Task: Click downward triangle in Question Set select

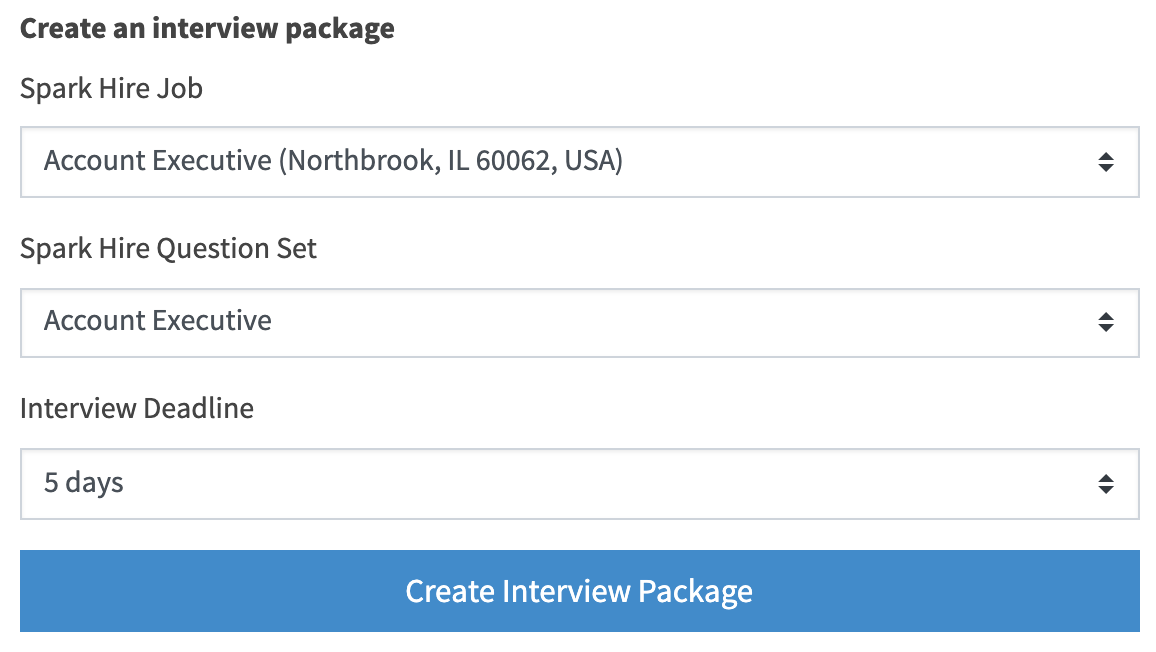Action: point(1105,328)
